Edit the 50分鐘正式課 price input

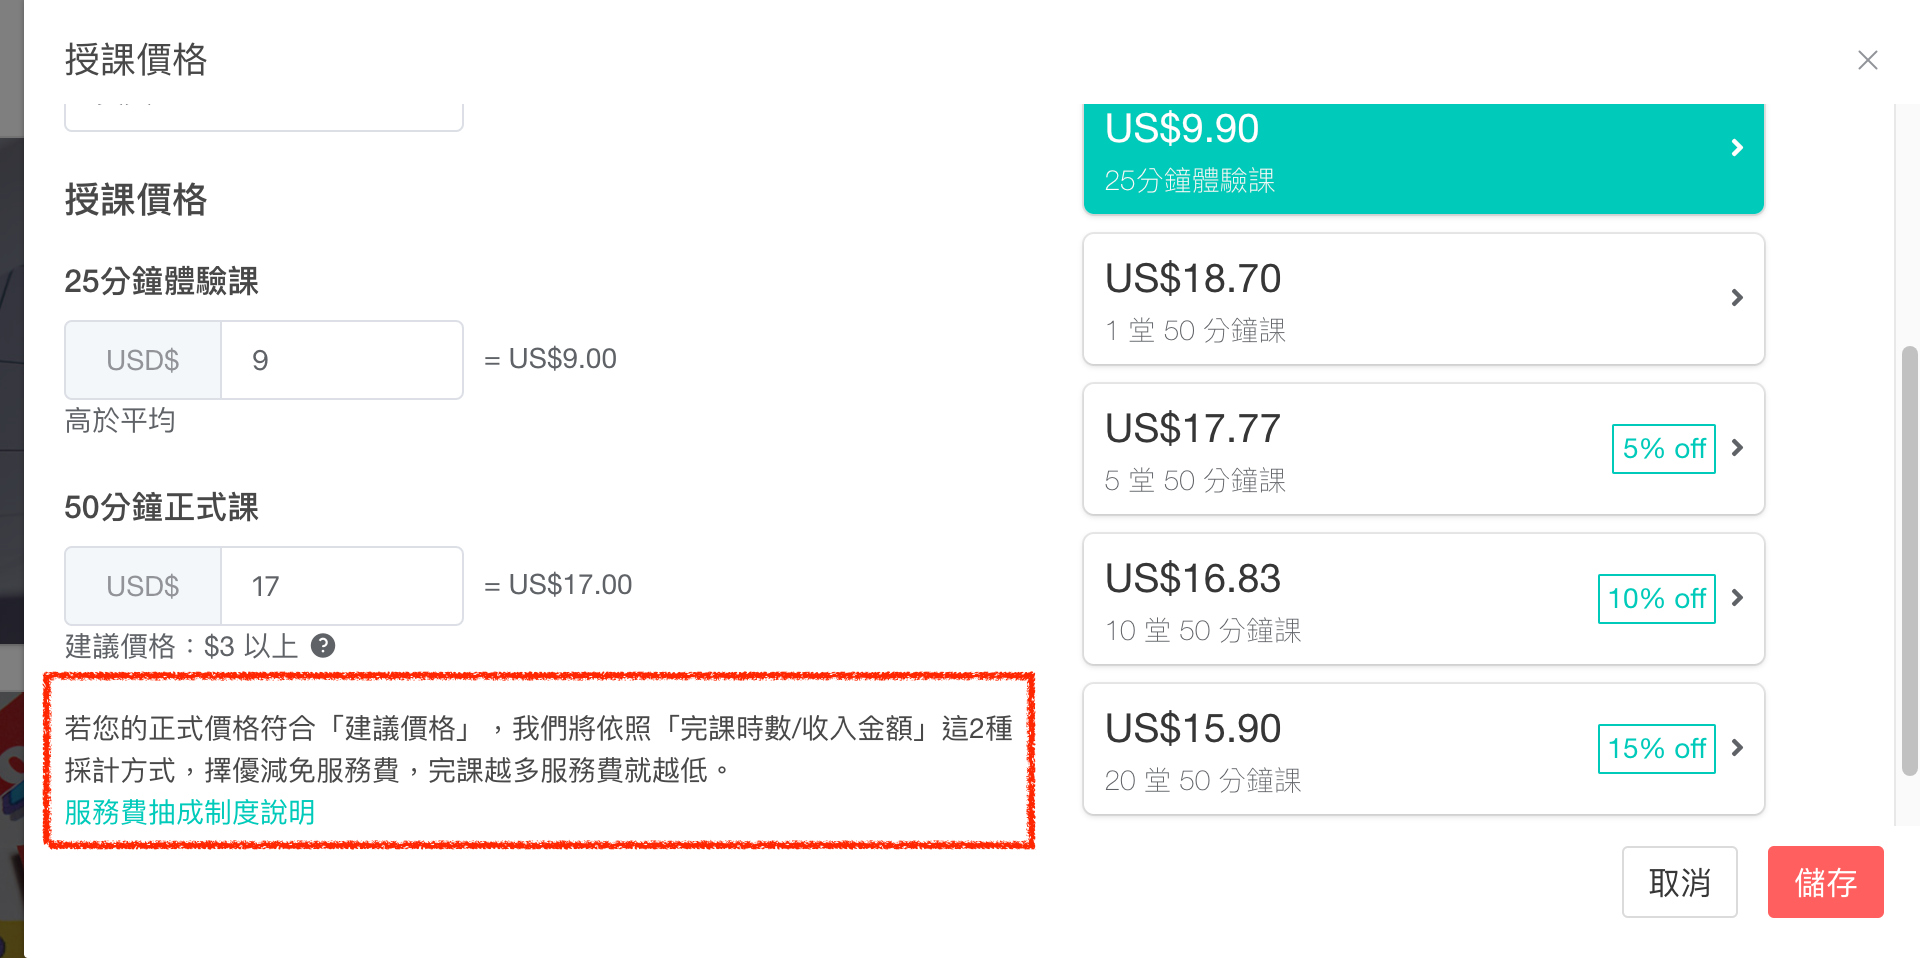coord(341,586)
